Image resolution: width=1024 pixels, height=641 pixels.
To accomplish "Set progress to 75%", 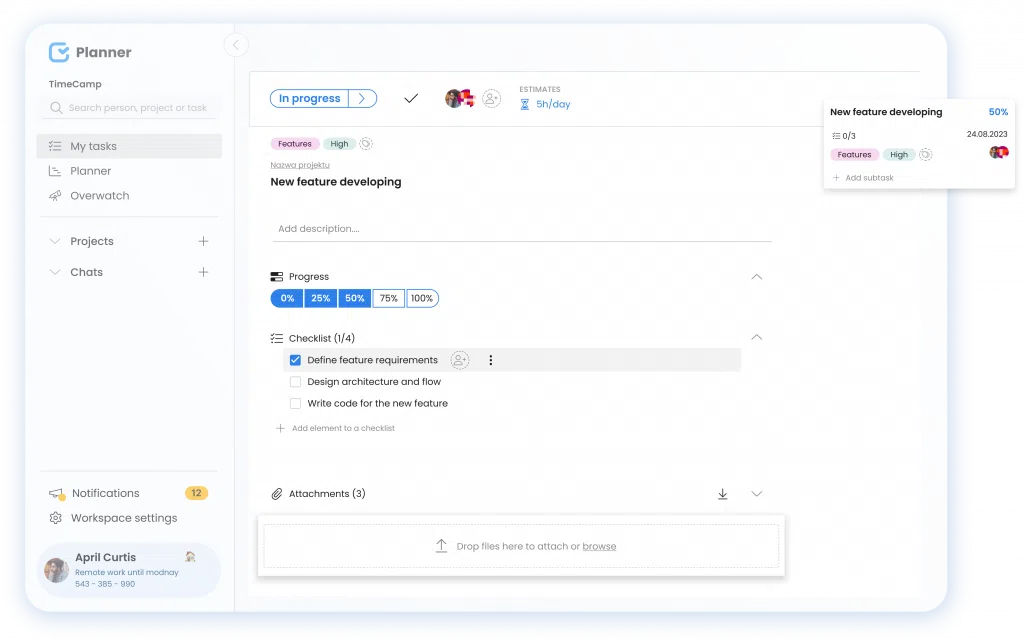I will [389, 298].
